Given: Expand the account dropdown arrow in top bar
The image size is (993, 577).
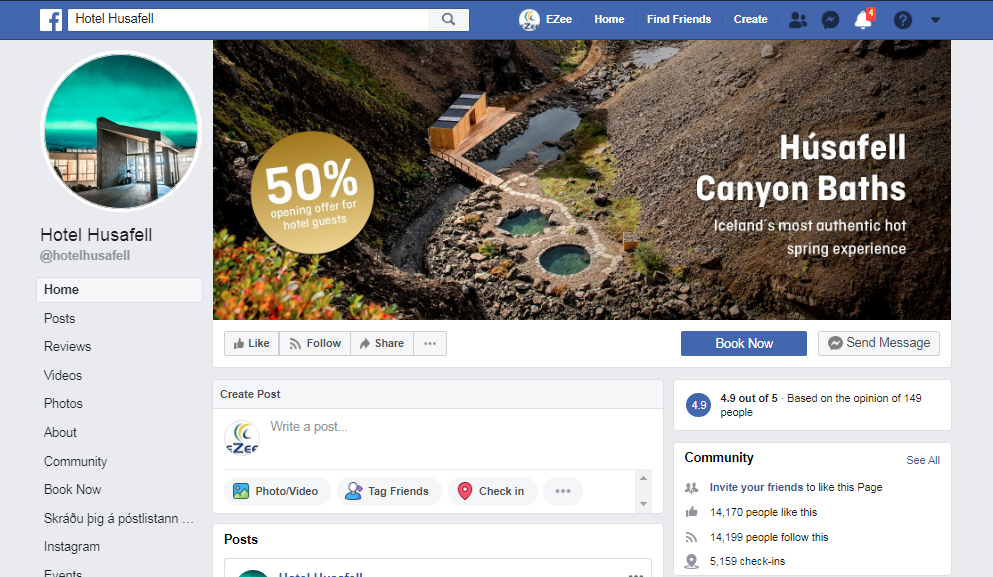Looking at the screenshot, I should [935, 20].
